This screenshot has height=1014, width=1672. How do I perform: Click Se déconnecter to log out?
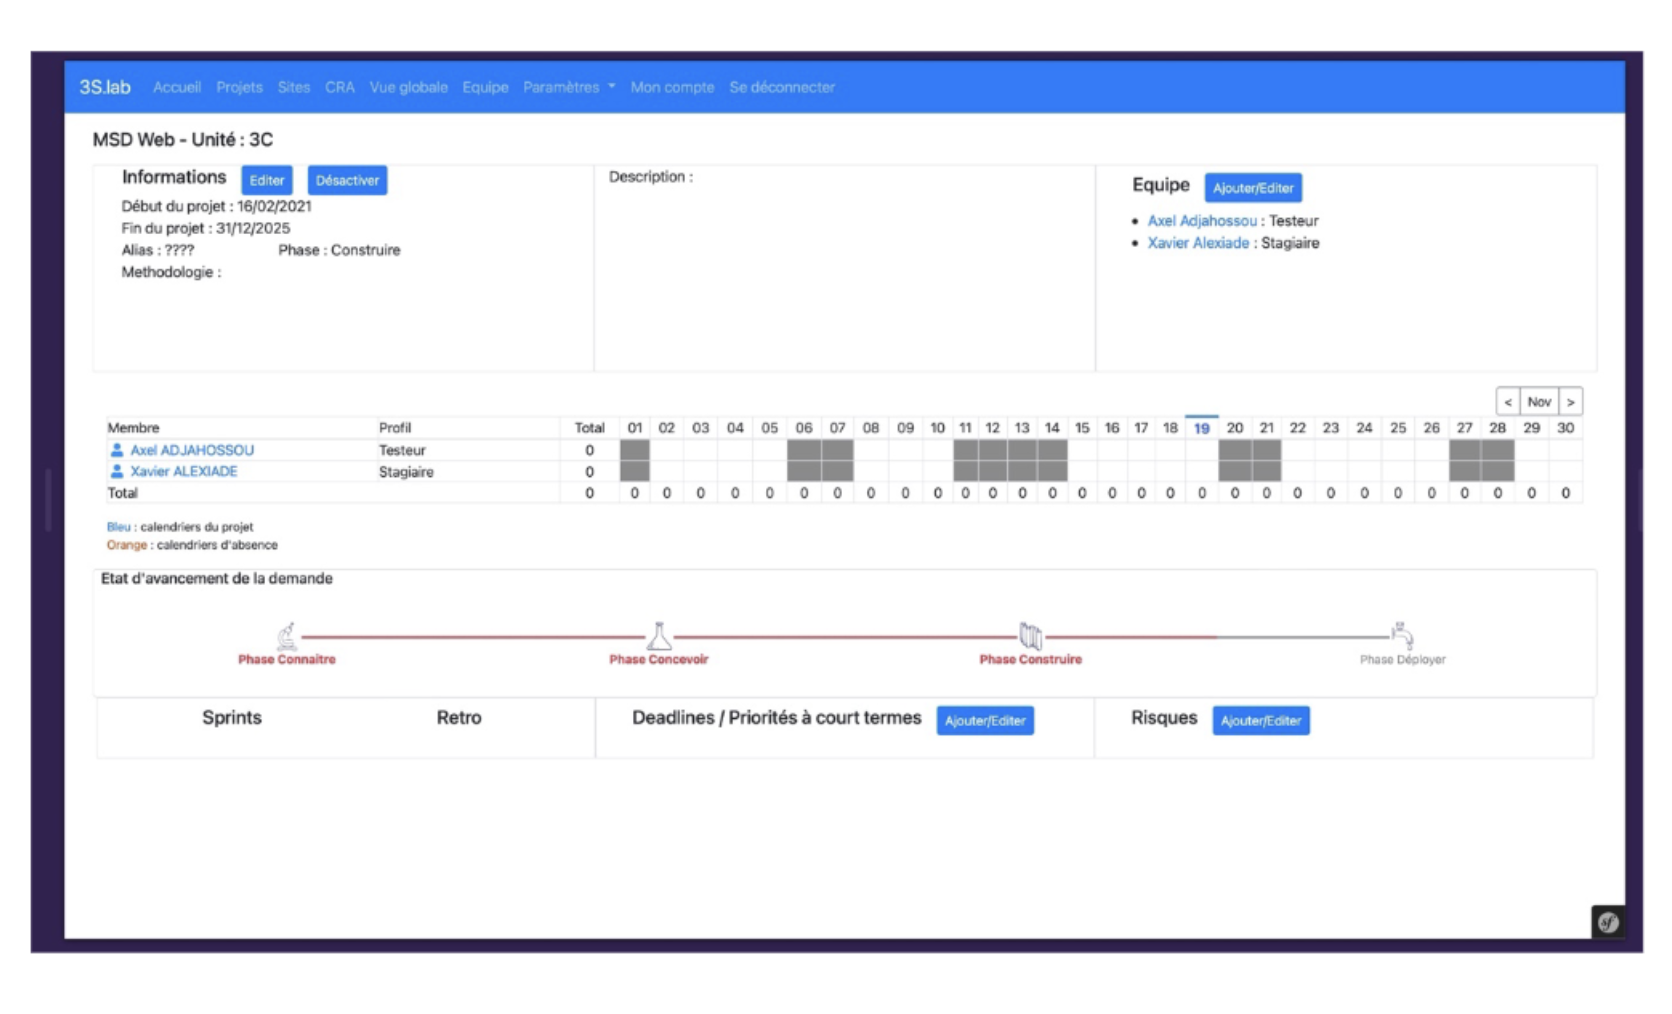pyautogui.click(x=782, y=87)
